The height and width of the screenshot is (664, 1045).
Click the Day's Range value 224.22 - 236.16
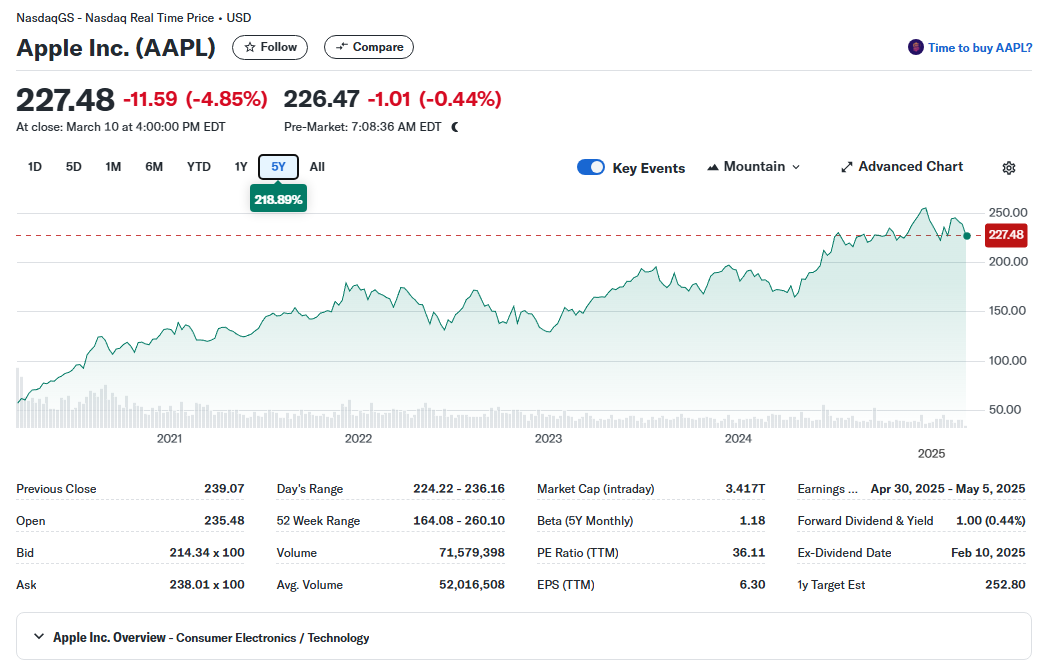click(459, 489)
